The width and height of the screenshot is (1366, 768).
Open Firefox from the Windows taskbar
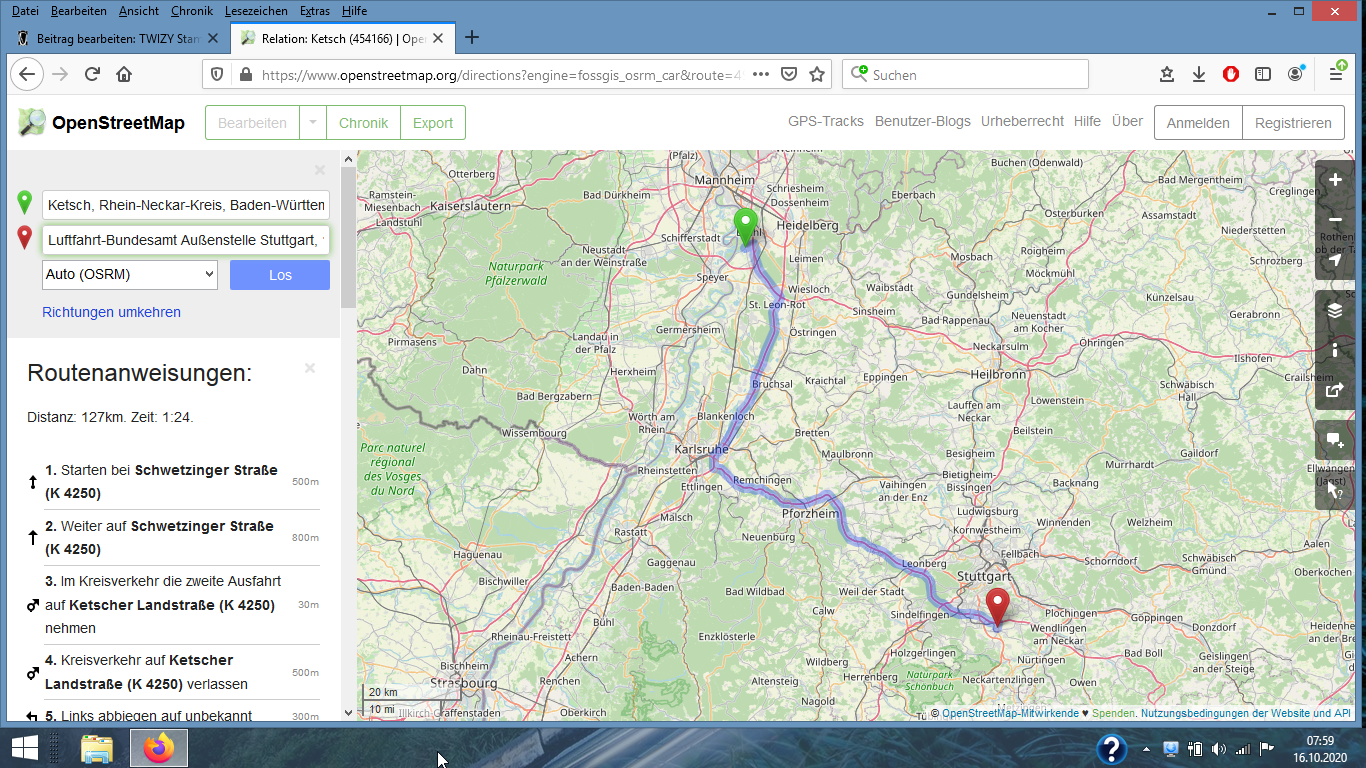pos(158,748)
